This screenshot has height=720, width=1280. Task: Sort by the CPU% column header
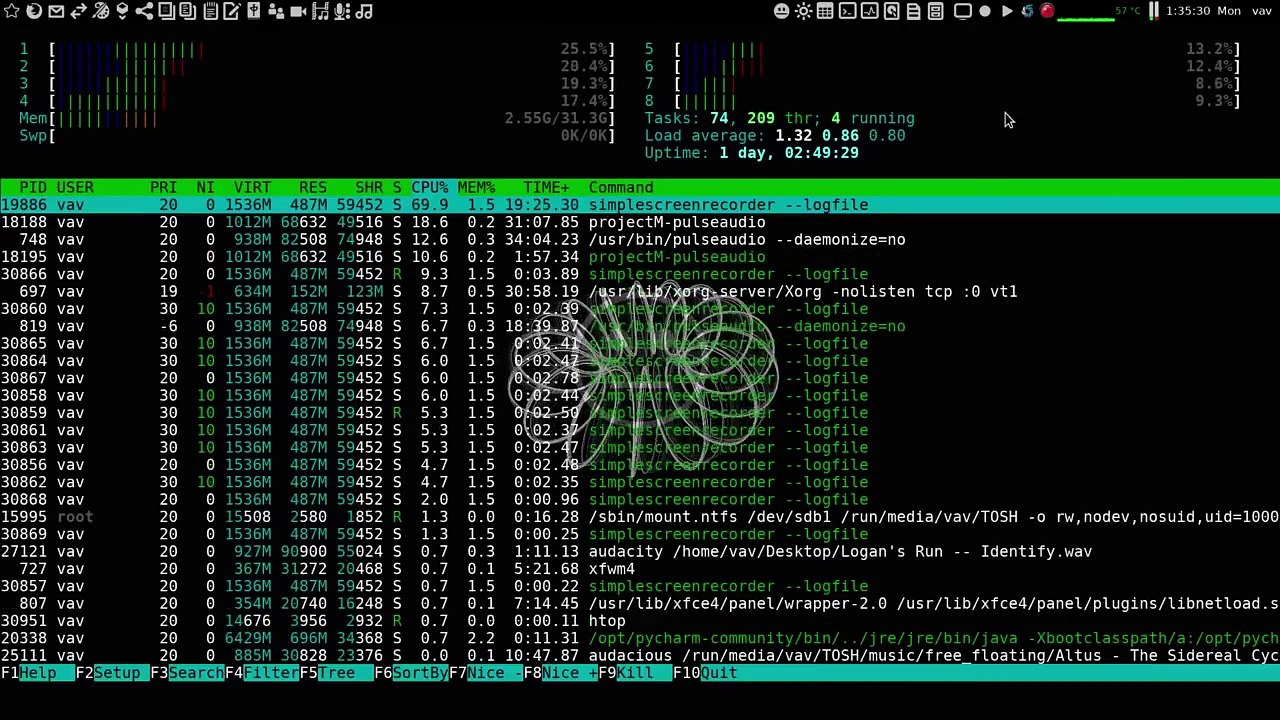point(430,187)
